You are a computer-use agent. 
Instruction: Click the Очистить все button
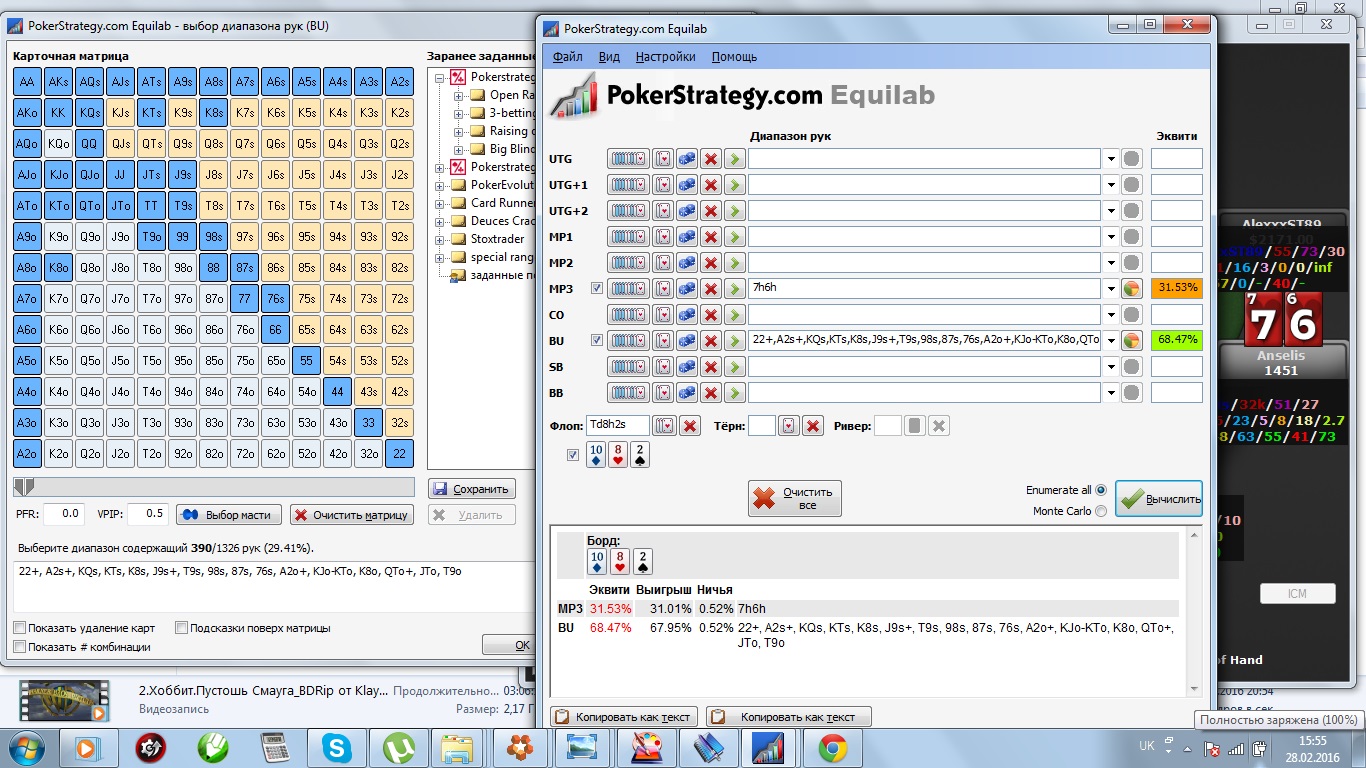coord(795,498)
